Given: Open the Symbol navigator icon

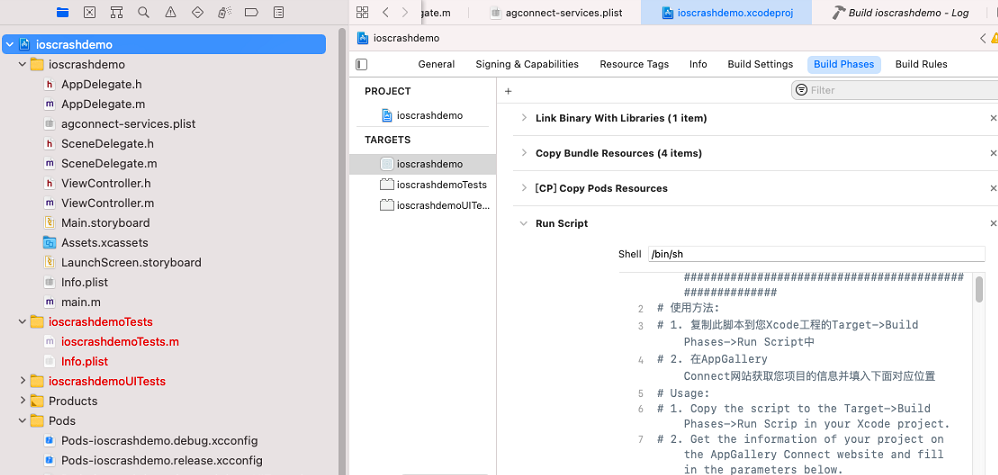Looking at the screenshot, I should click(x=117, y=13).
